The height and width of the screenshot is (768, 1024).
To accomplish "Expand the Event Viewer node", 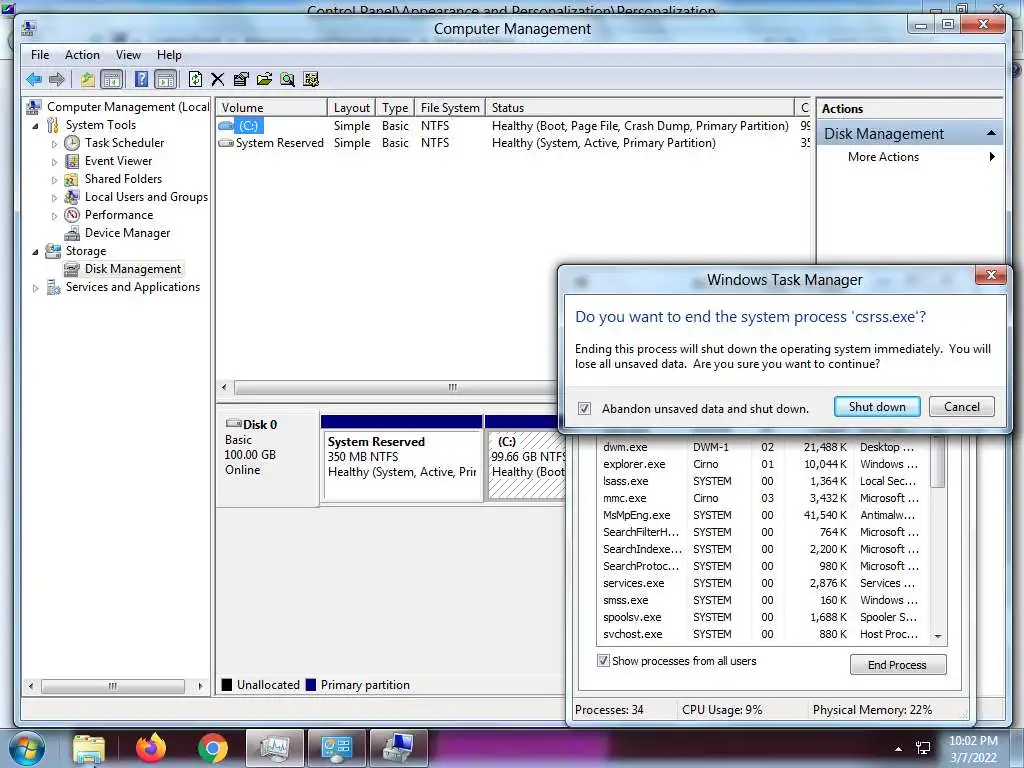I will (54, 162).
